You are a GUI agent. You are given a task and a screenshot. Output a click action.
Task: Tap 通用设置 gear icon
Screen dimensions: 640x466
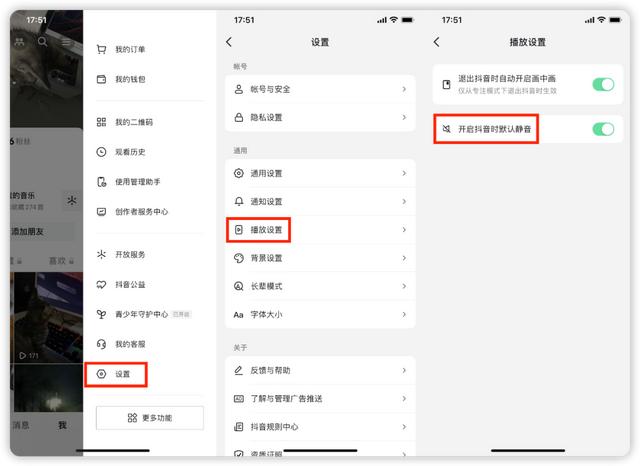pos(239,173)
